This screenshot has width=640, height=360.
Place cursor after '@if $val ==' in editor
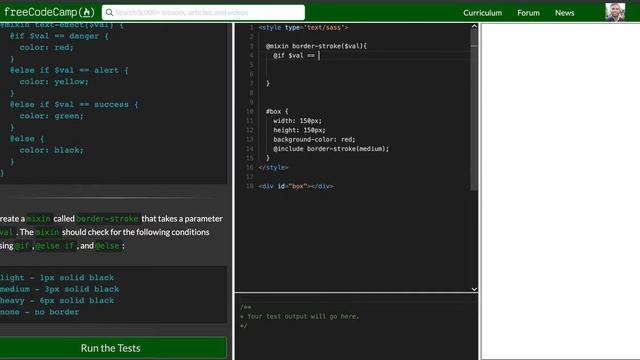click(x=319, y=56)
